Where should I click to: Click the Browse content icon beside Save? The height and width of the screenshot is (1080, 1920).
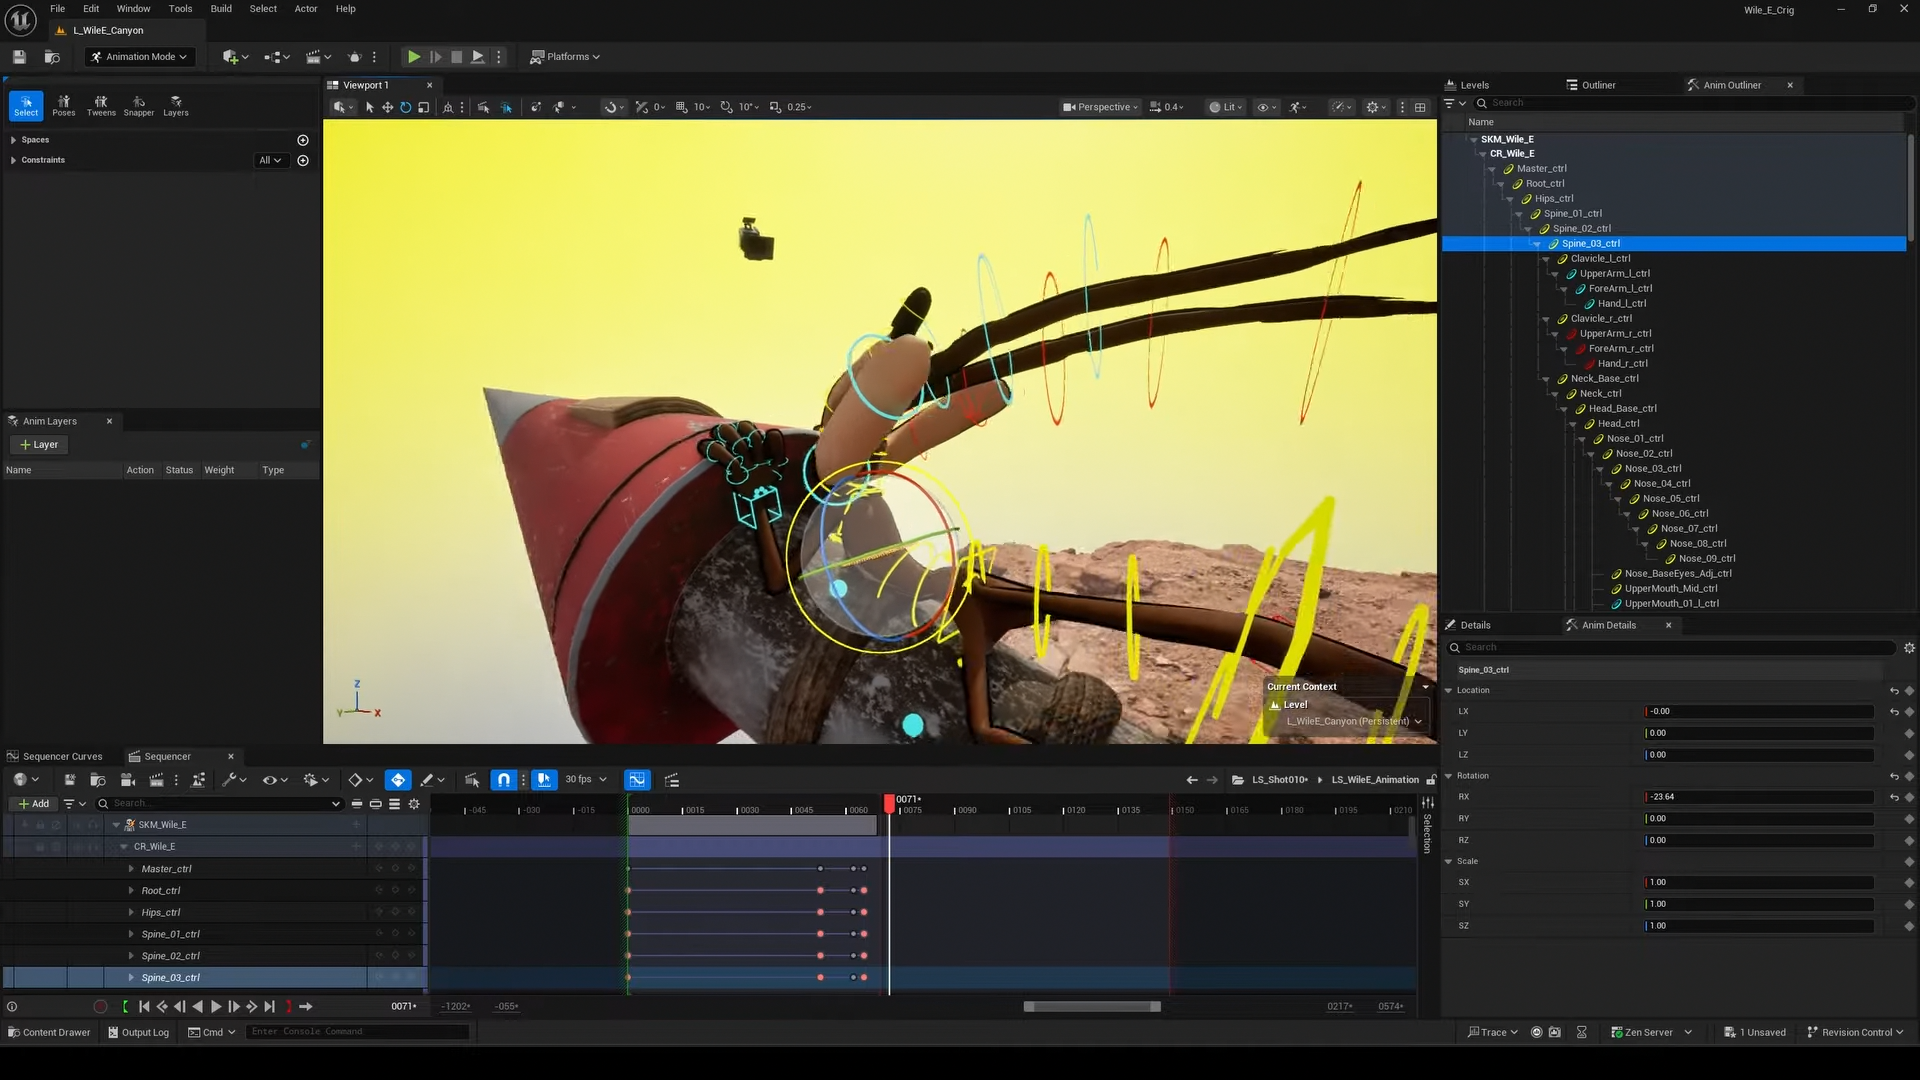tap(52, 57)
